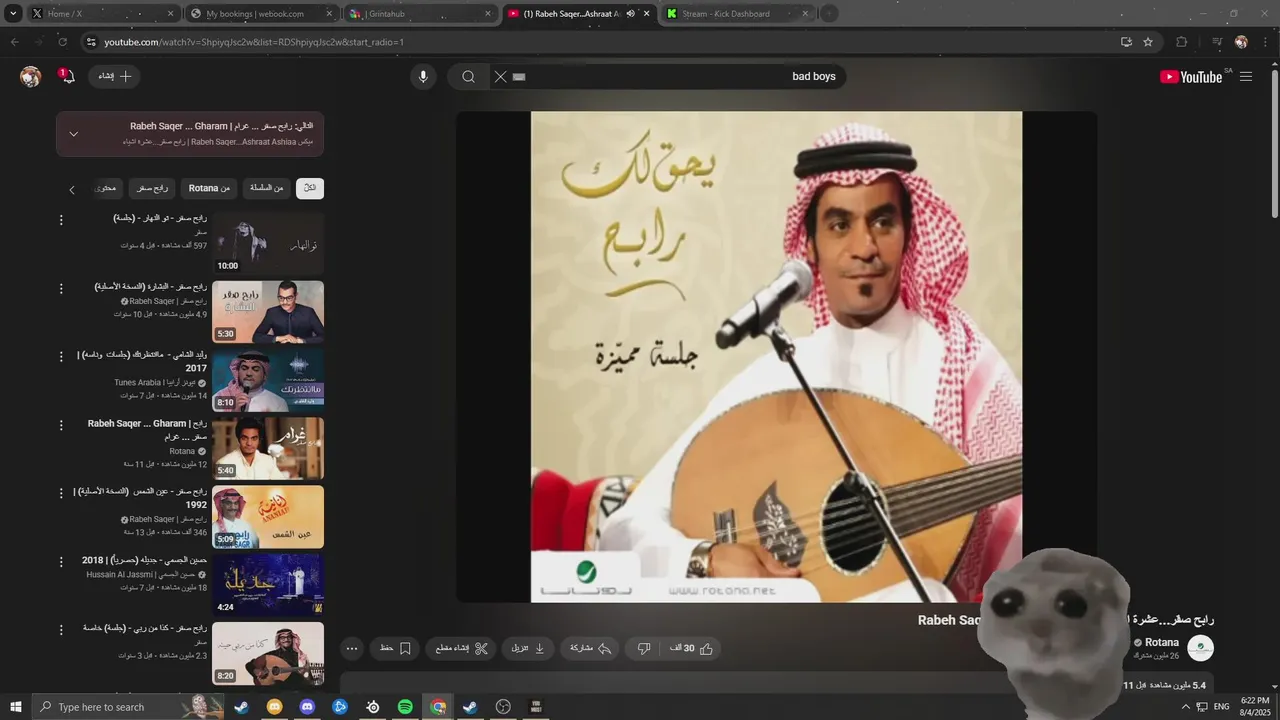This screenshot has height=720, width=1280.
Task: Open the Chrome extensions puzzle icon
Action: [x=1182, y=42]
